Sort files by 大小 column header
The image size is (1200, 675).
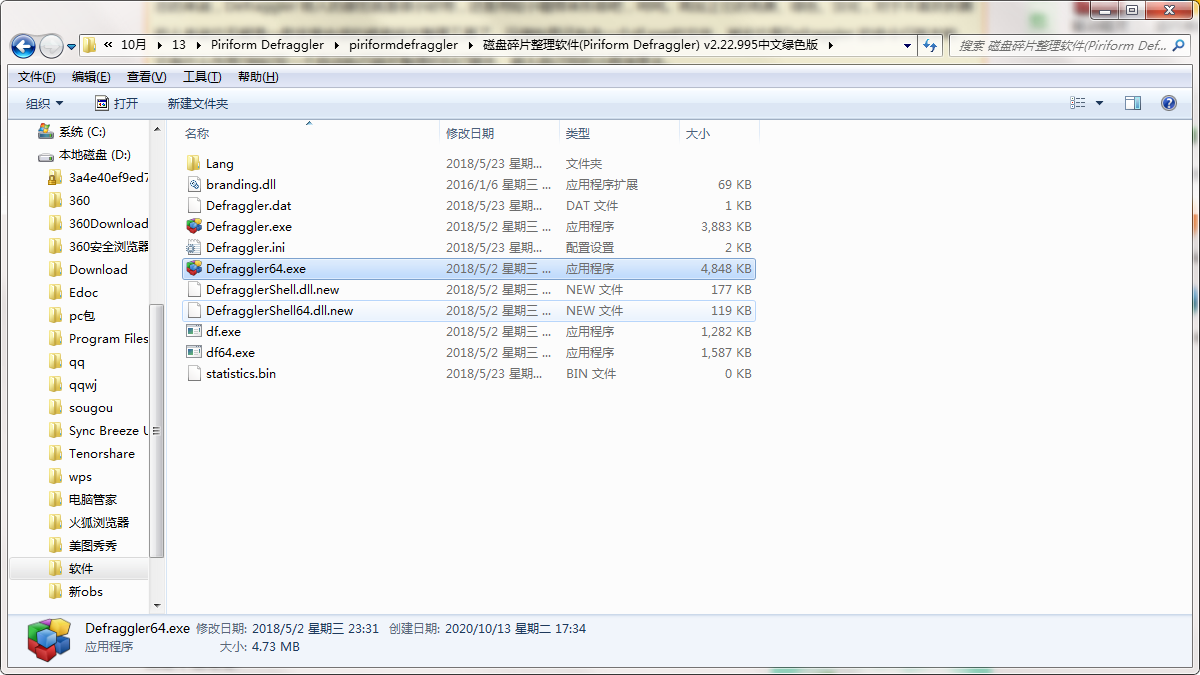point(720,133)
